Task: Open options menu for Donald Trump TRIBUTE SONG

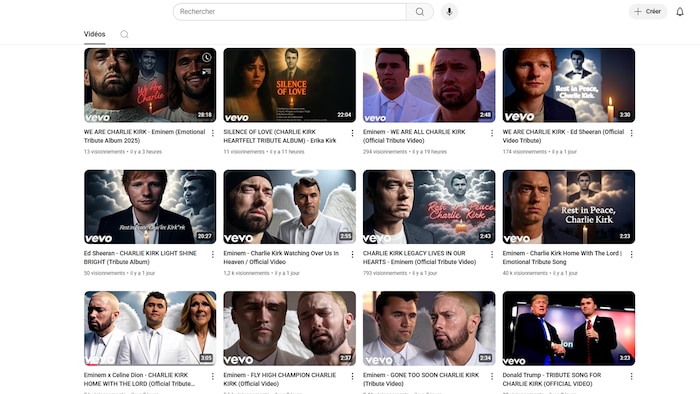Action: pos(631,376)
